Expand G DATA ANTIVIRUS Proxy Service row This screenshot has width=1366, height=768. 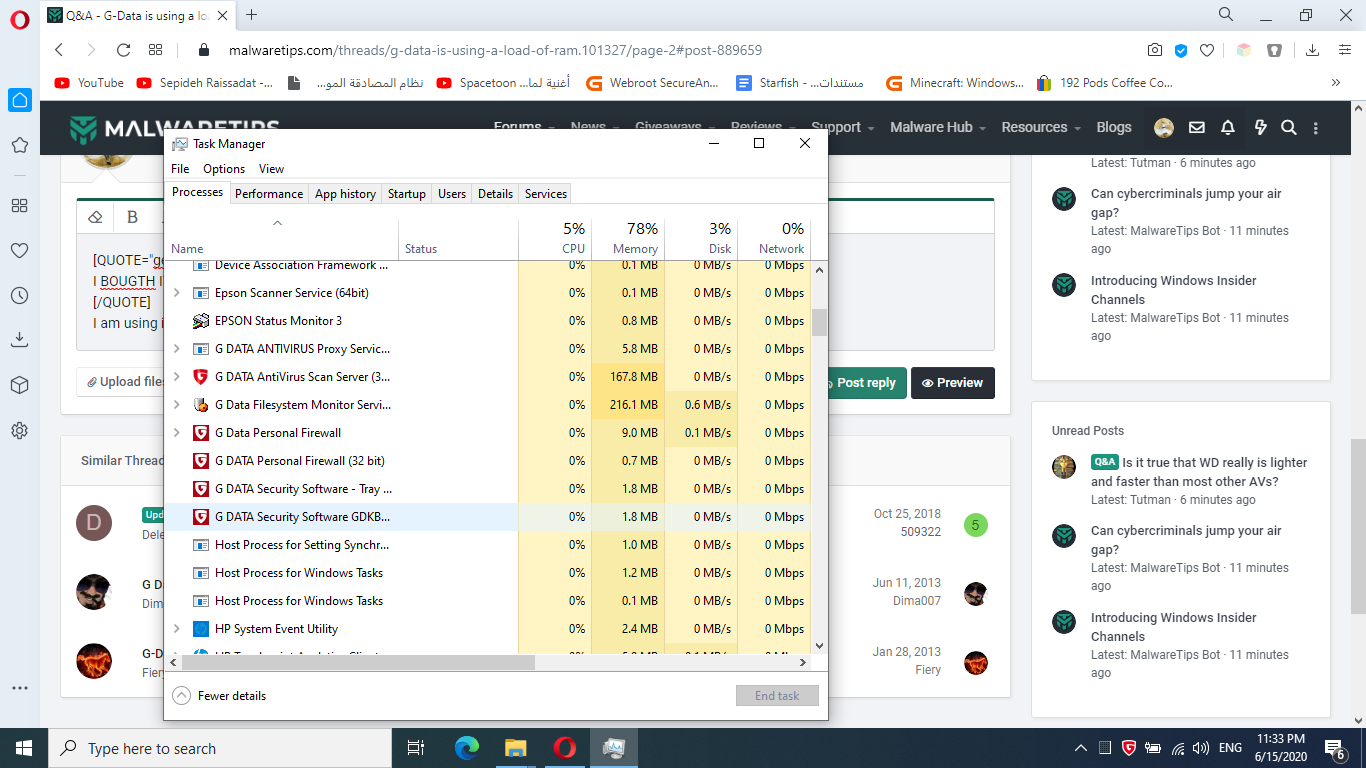(x=177, y=349)
